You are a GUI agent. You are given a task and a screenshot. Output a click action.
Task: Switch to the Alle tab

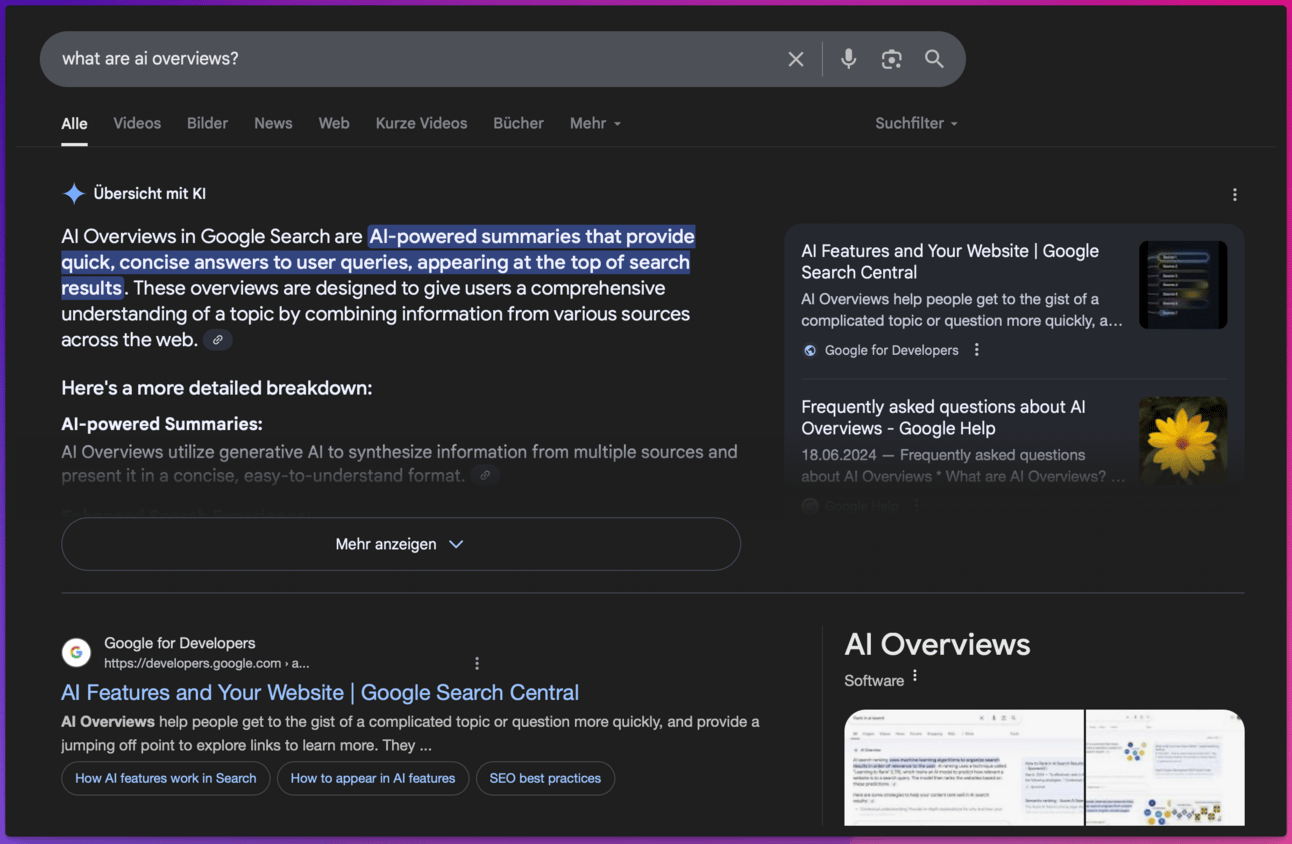tap(74, 124)
